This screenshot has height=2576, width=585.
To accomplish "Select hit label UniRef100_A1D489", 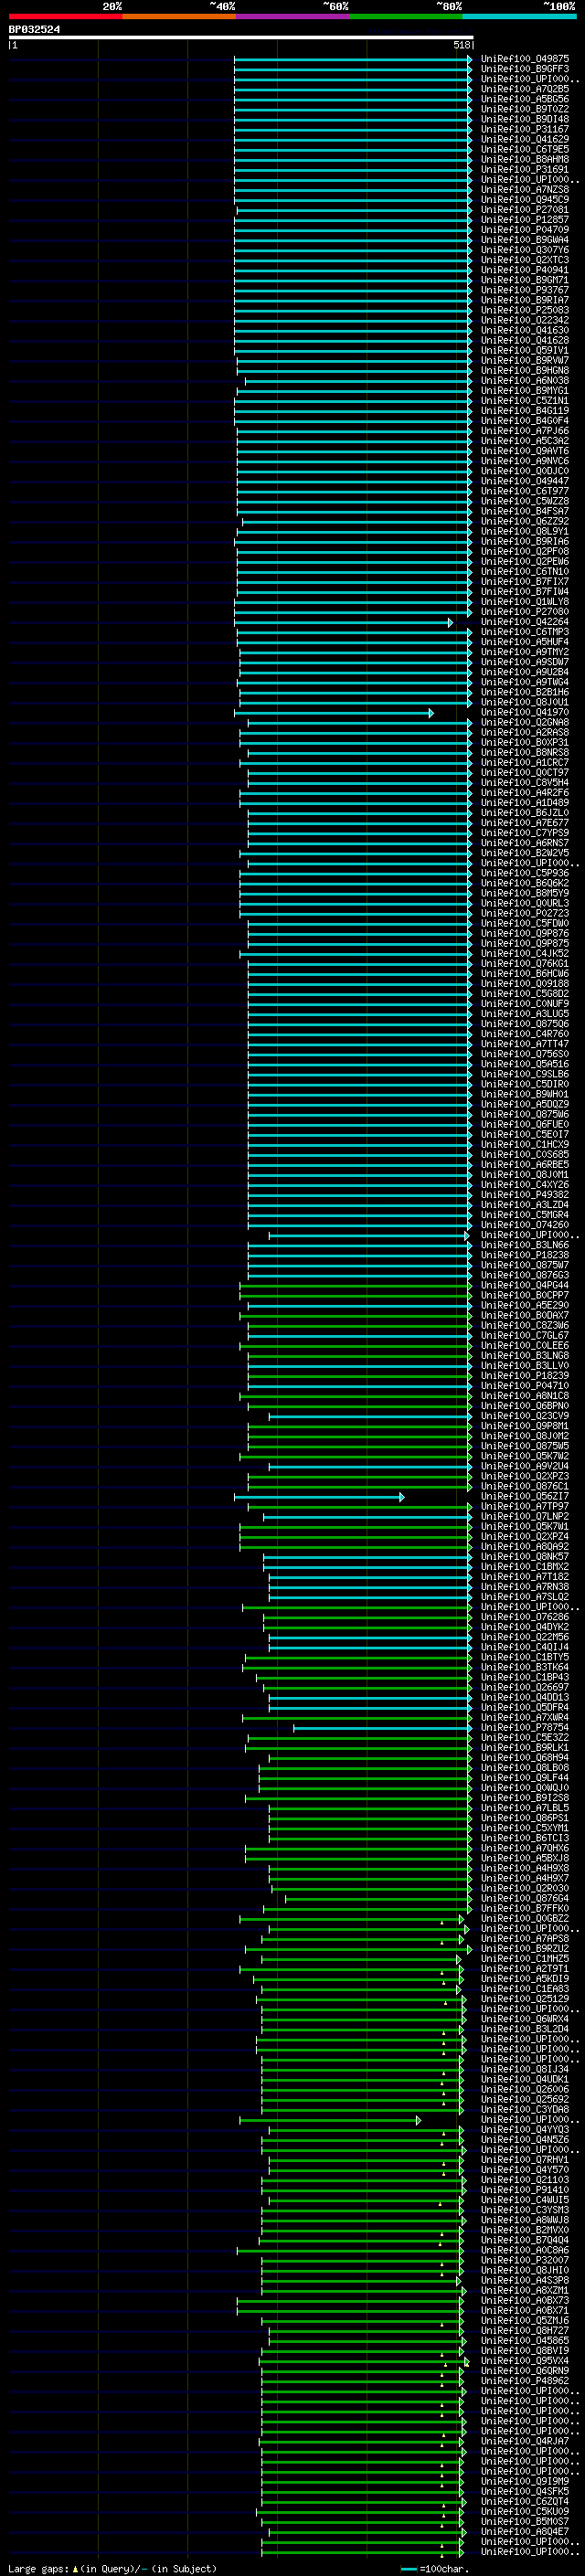I will click(x=525, y=803).
